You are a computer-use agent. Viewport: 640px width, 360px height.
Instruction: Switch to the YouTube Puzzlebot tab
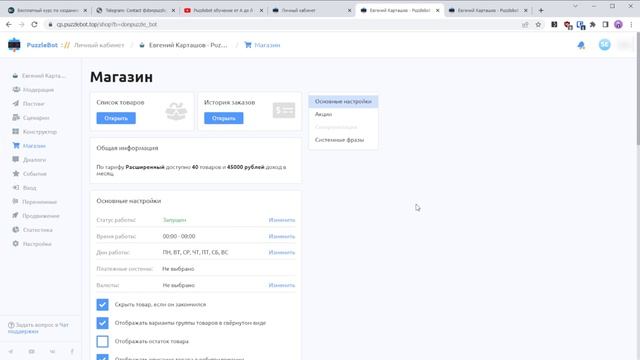[x=224, y=10]
